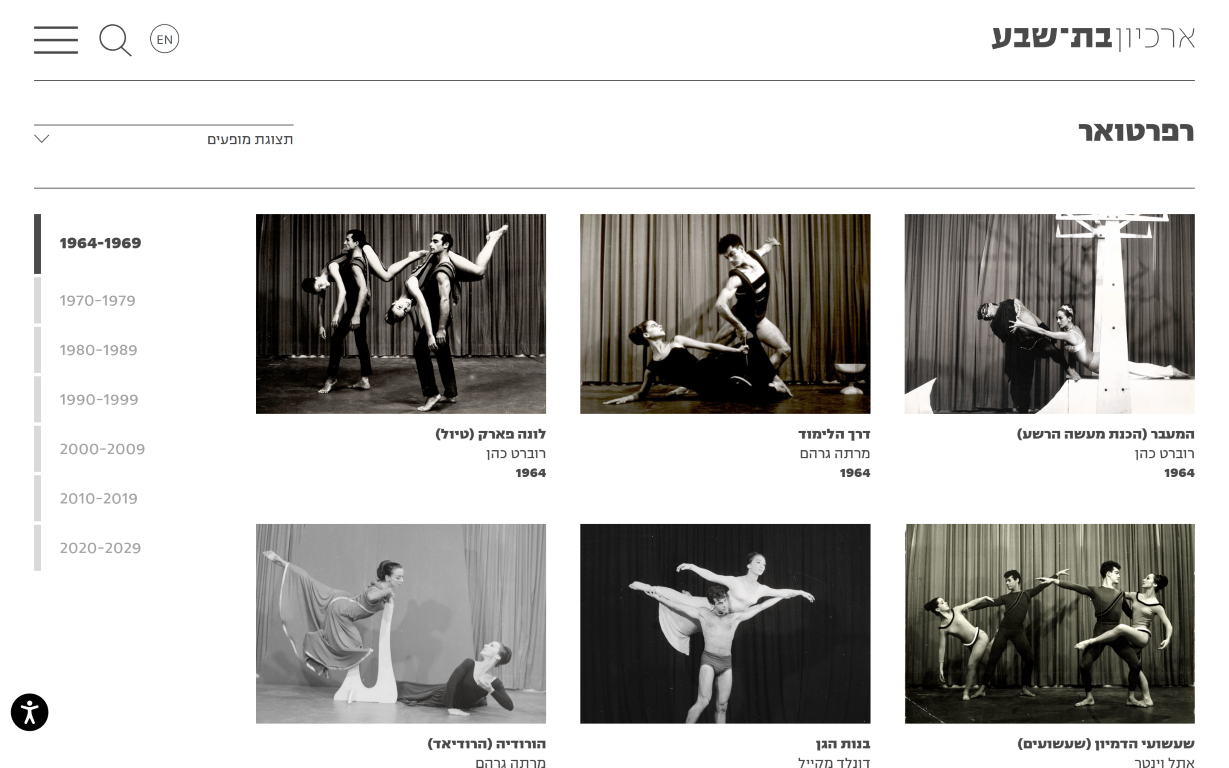Viewport: 1229px width, 768px height.
Task: Switch to the 1970-1979 decade filter
Action: pyautogui.click(x=97, y=300)
